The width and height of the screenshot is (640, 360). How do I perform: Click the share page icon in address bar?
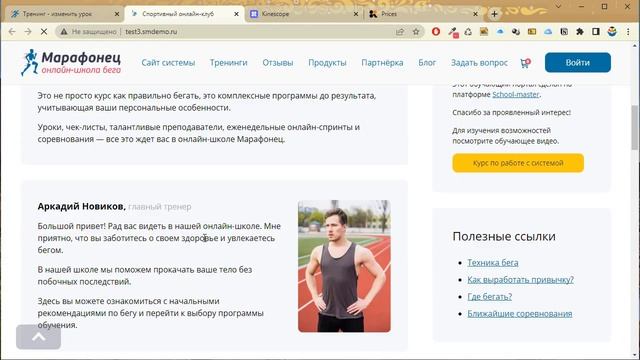[x=400, y=31]
